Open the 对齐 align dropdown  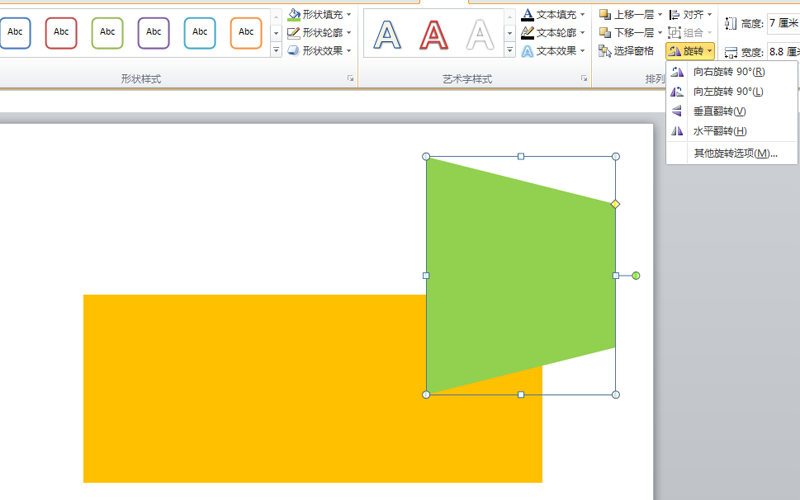pyautogui.click(x=691, y=14)
